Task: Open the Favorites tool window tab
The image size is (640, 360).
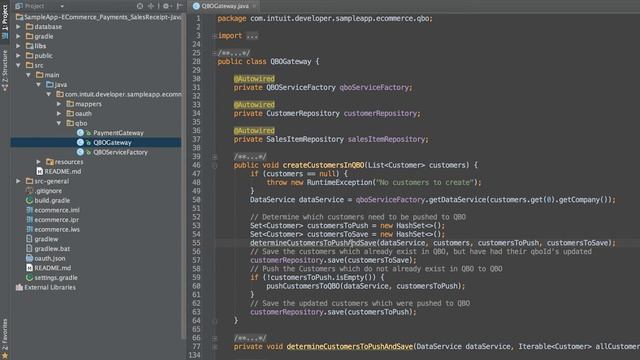Action: coord(4,339)
